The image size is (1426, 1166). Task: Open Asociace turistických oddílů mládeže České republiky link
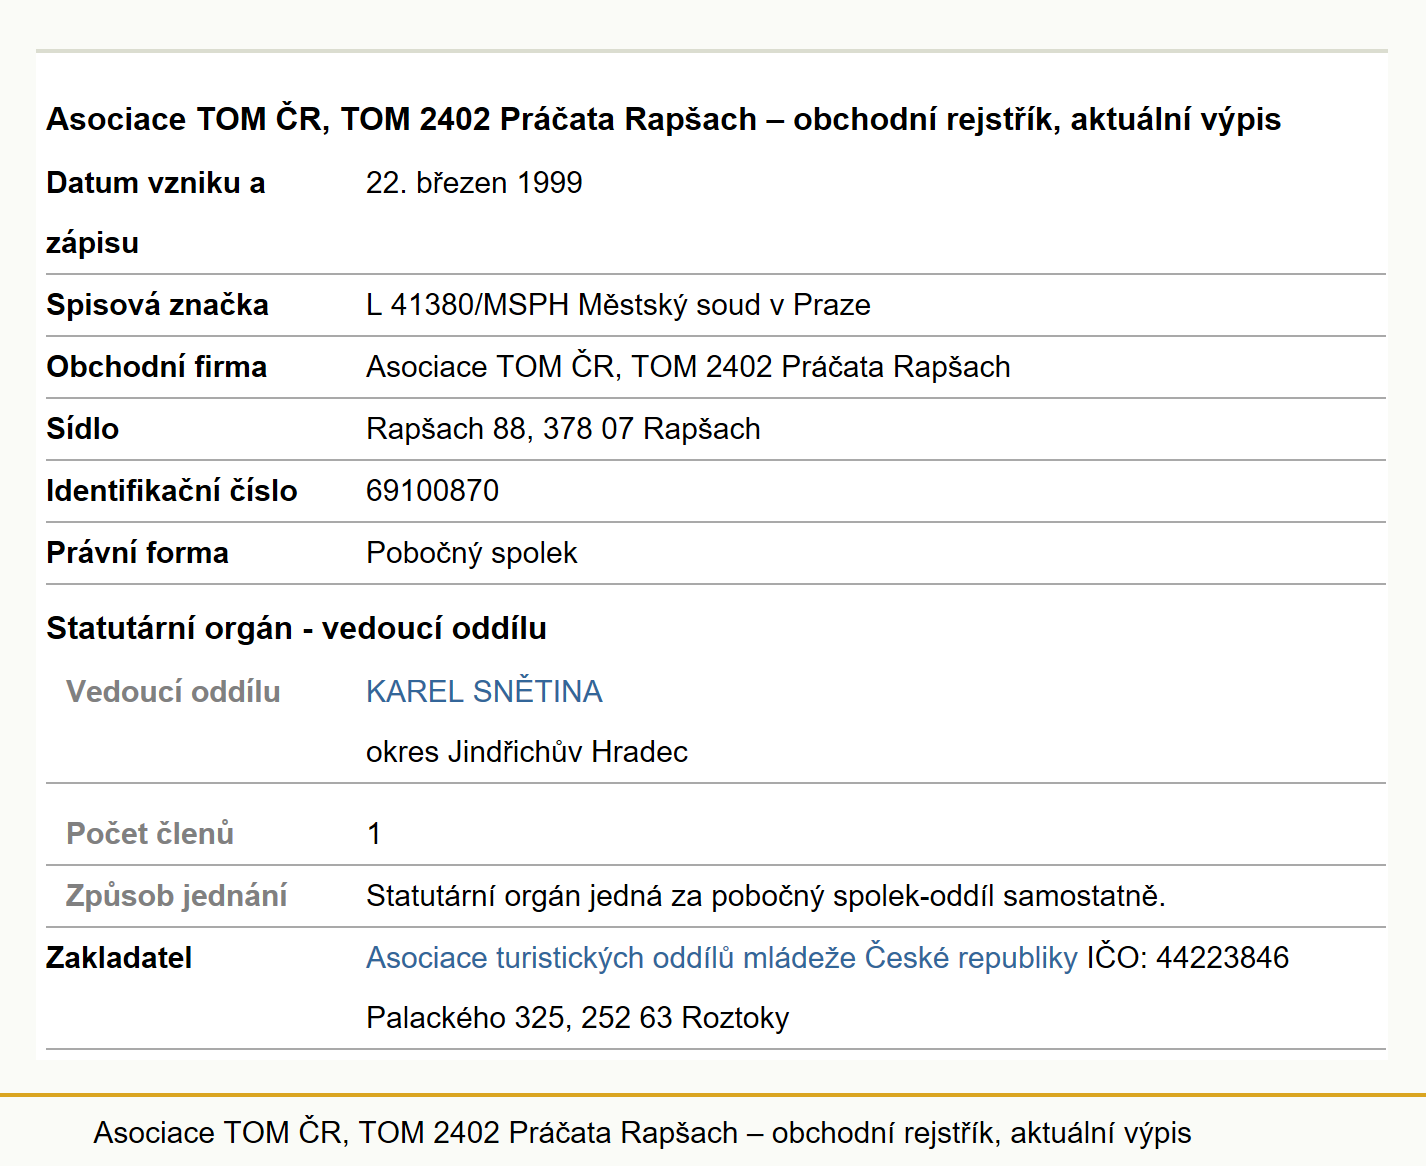click(721, 957)
